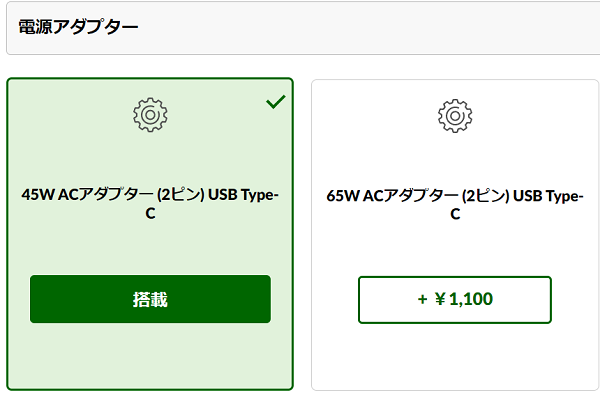Click the 45W ACアダプター (2ピン) USB Type-C title
Viewport: 600px width, 397px height.
click(150, 204)
